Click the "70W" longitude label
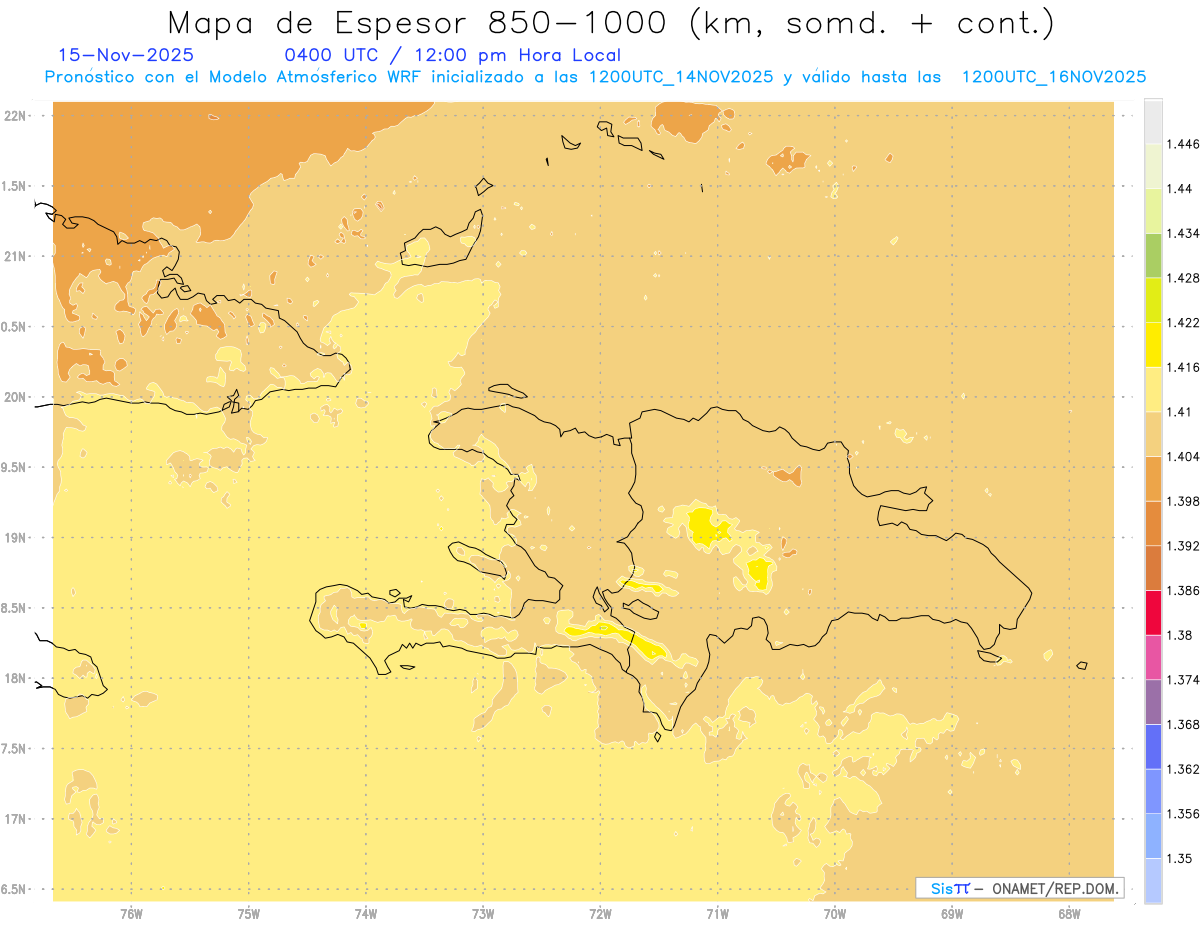The width and height of the screenshot is (1200, 927). [x=835, y=913]
